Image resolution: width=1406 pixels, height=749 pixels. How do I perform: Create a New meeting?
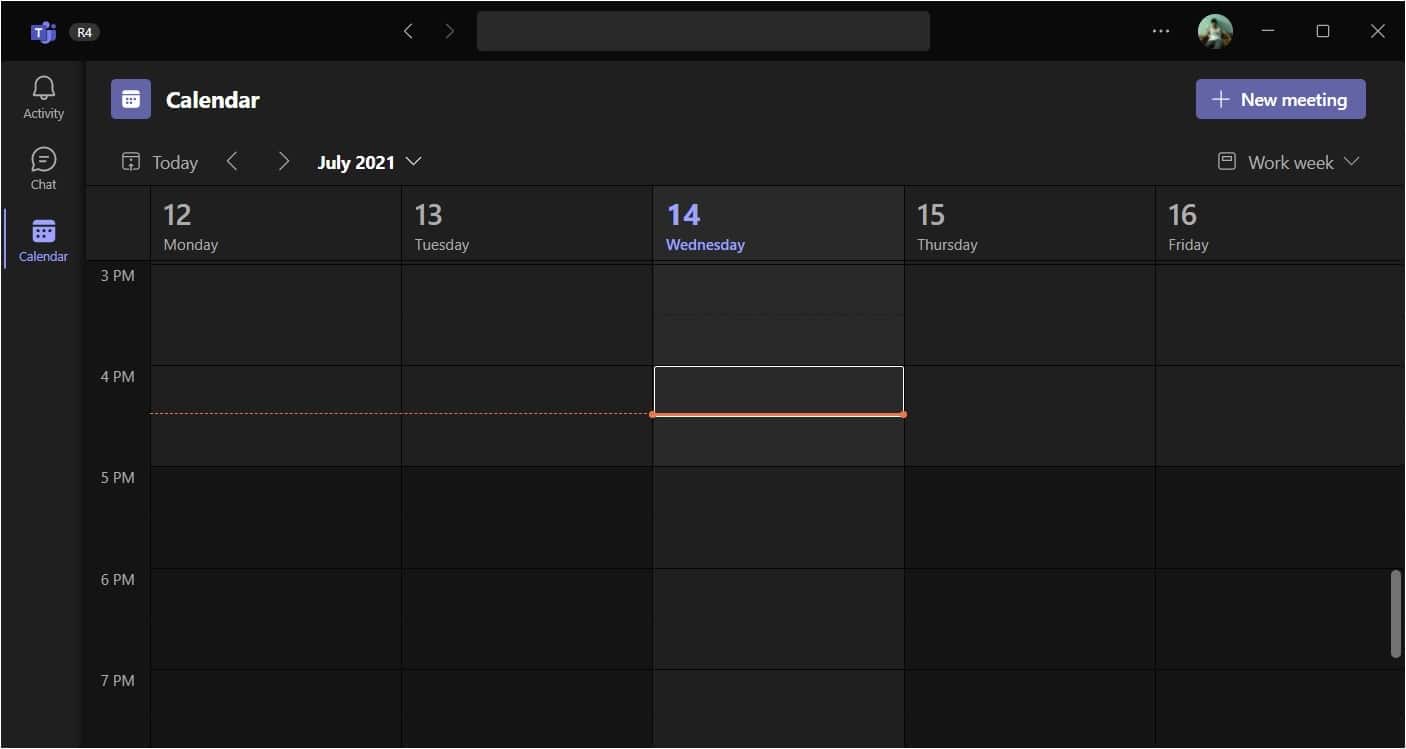pyautogui.click(x=1280, y=99)
